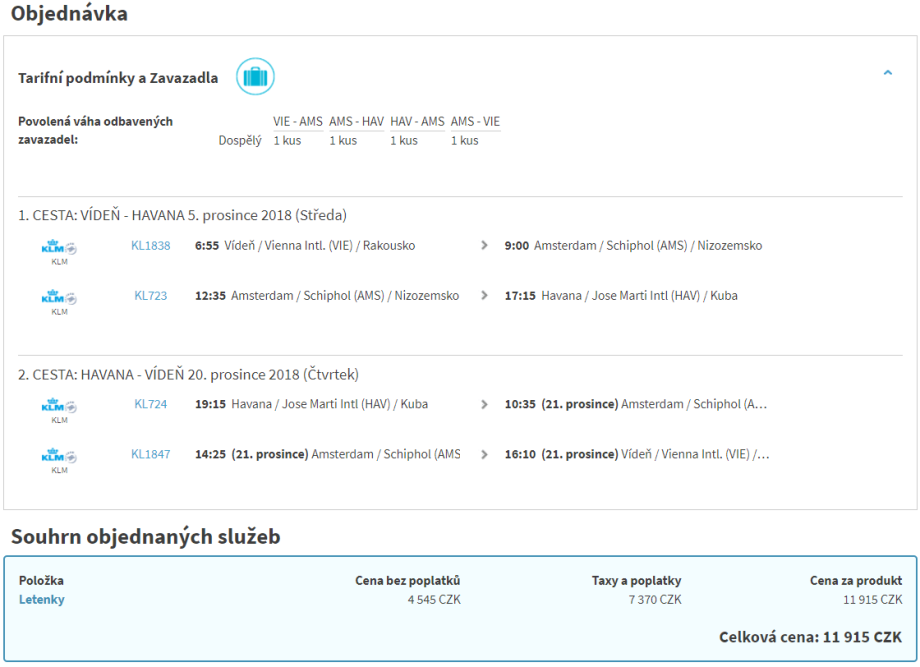Collapse the Tarifní podmínky a Zavazadla section
The height and width of the screenshot is (667, 920).
(x=887, y=73)
